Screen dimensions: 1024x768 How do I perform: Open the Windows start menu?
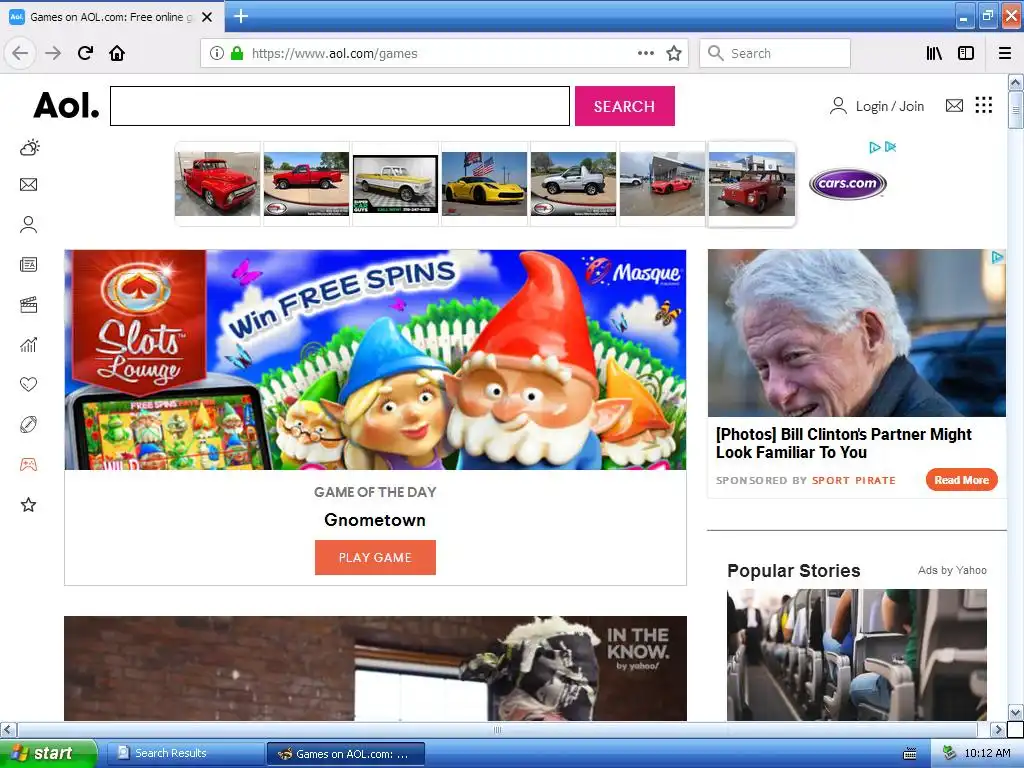(48, 753)
